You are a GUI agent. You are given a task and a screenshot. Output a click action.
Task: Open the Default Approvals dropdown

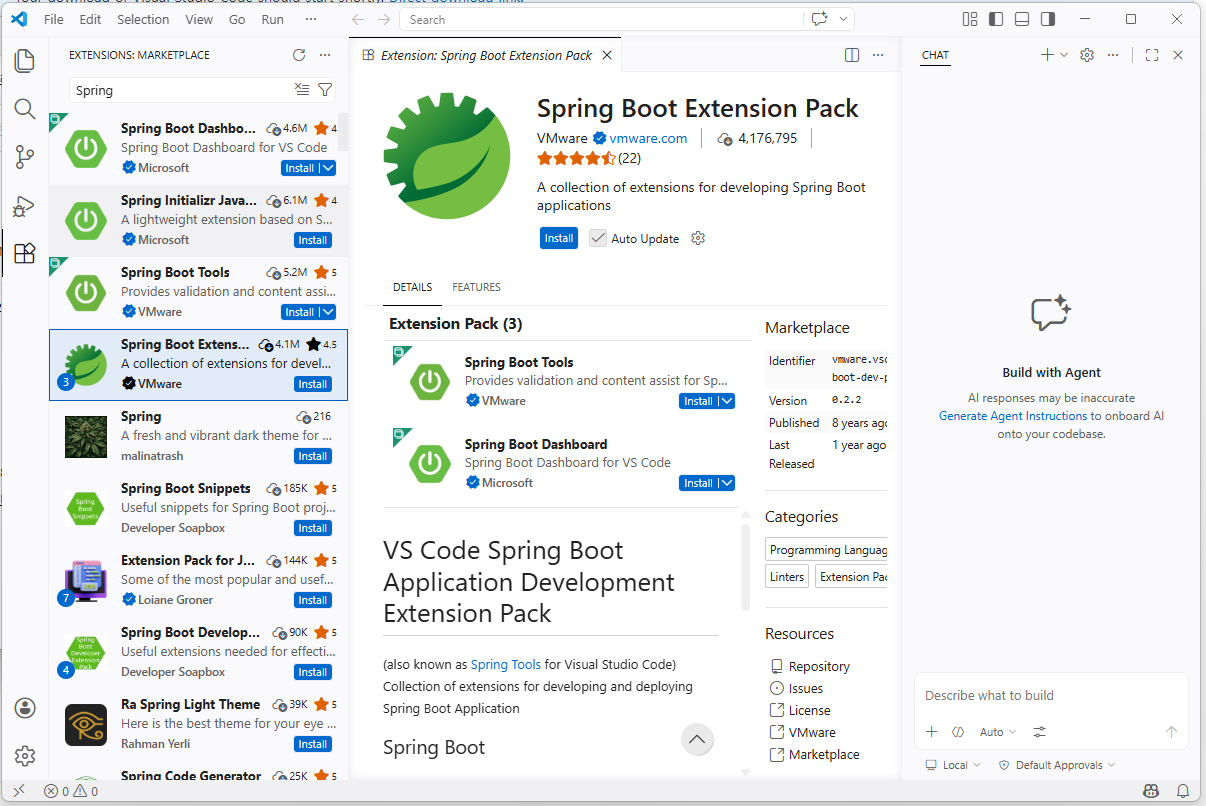pyautogui.click(x=1057, y=765)
